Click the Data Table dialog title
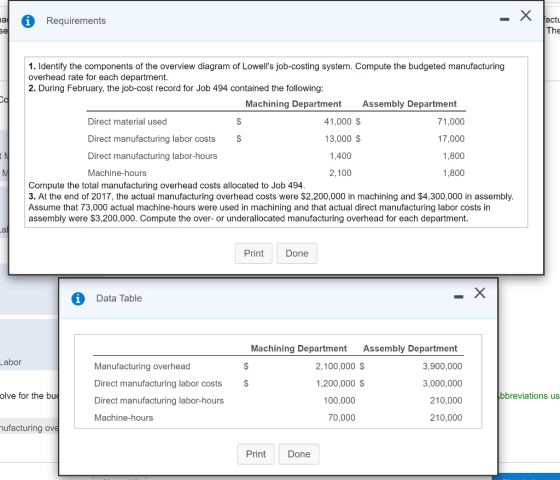 [x=119, y=298]
